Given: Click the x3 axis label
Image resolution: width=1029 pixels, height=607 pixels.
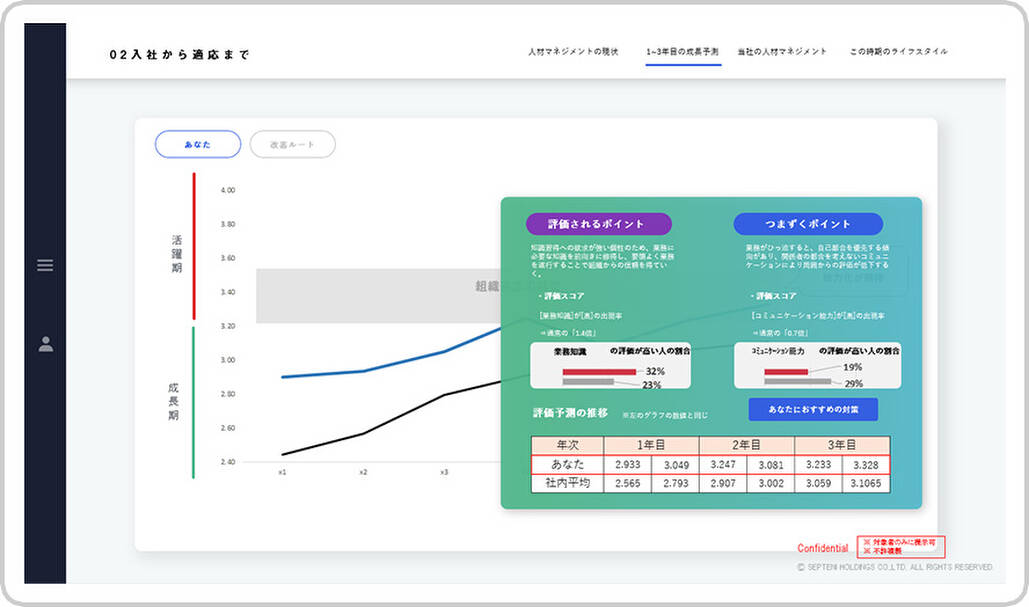Looking at the screenshot, I should pos(444,472).
